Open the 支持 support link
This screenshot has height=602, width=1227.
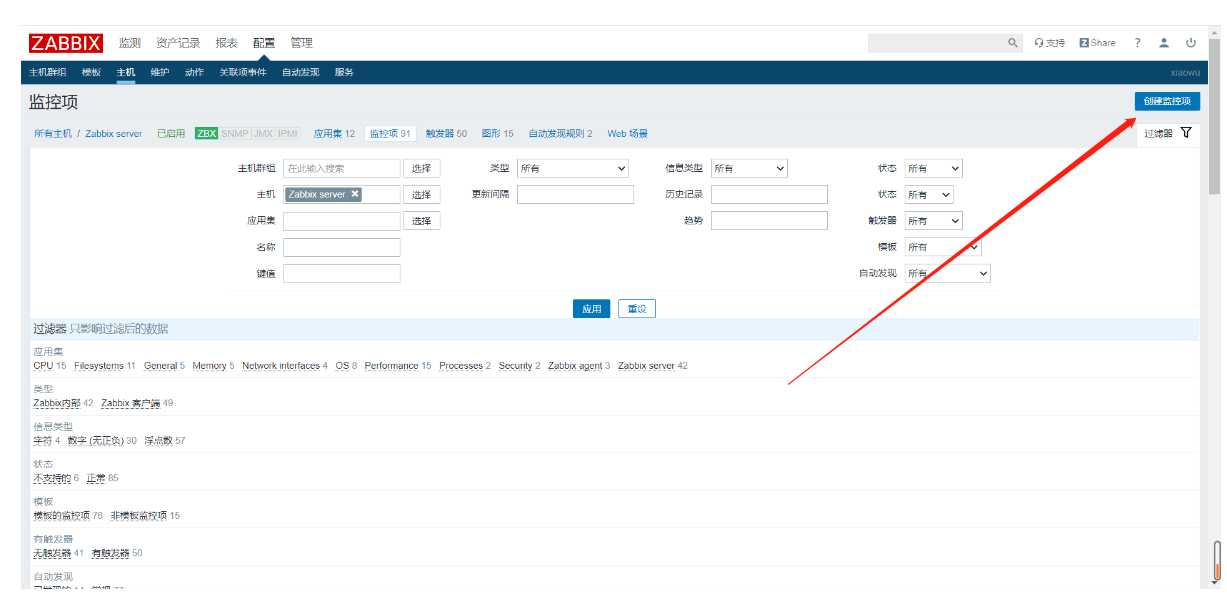tap(1050, 43)
